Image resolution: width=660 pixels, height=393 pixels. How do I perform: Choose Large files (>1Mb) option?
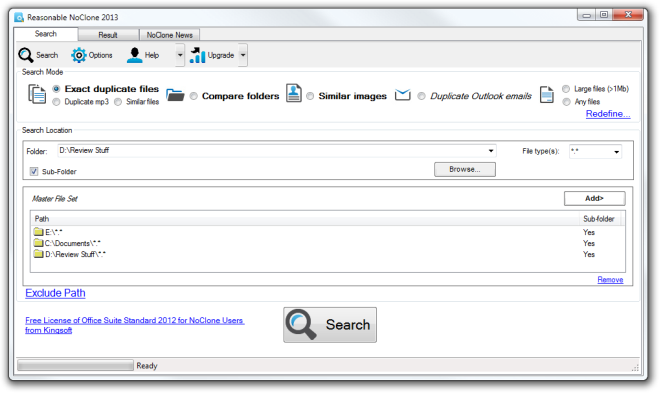(x=566, y=89)
